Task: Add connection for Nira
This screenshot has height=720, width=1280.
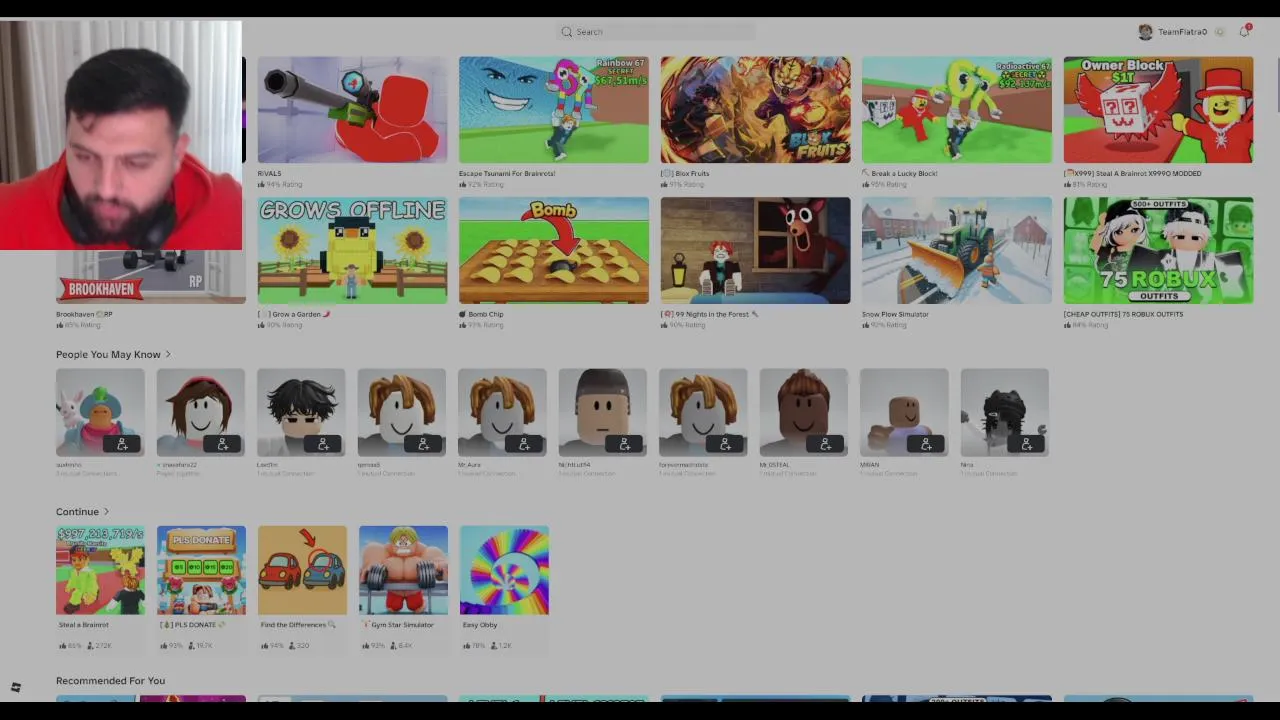Action: point(1027,444)
